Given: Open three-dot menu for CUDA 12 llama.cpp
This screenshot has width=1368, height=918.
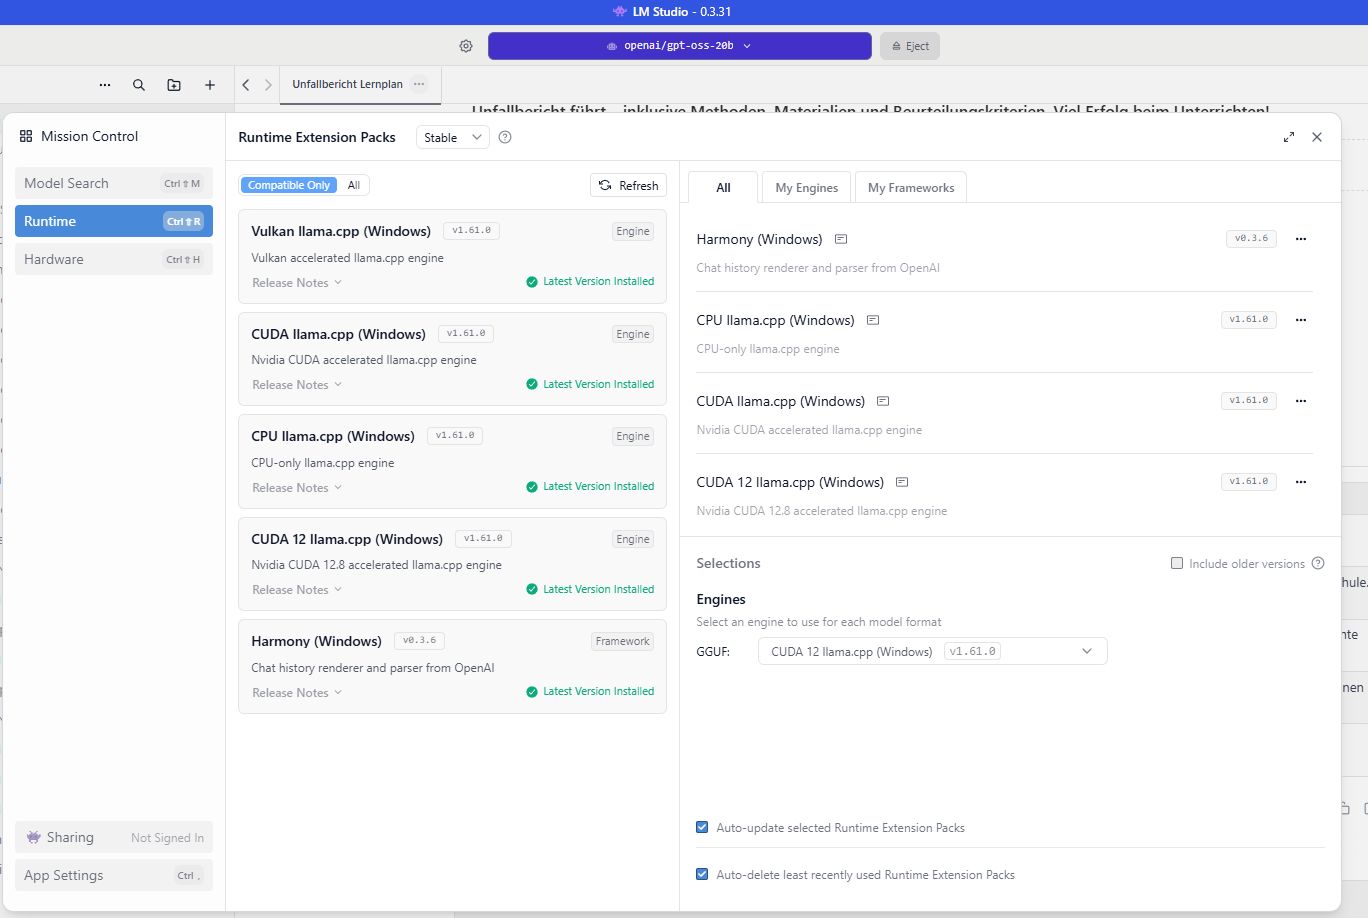Looking at the screenshot, I should click(1301, 482).
